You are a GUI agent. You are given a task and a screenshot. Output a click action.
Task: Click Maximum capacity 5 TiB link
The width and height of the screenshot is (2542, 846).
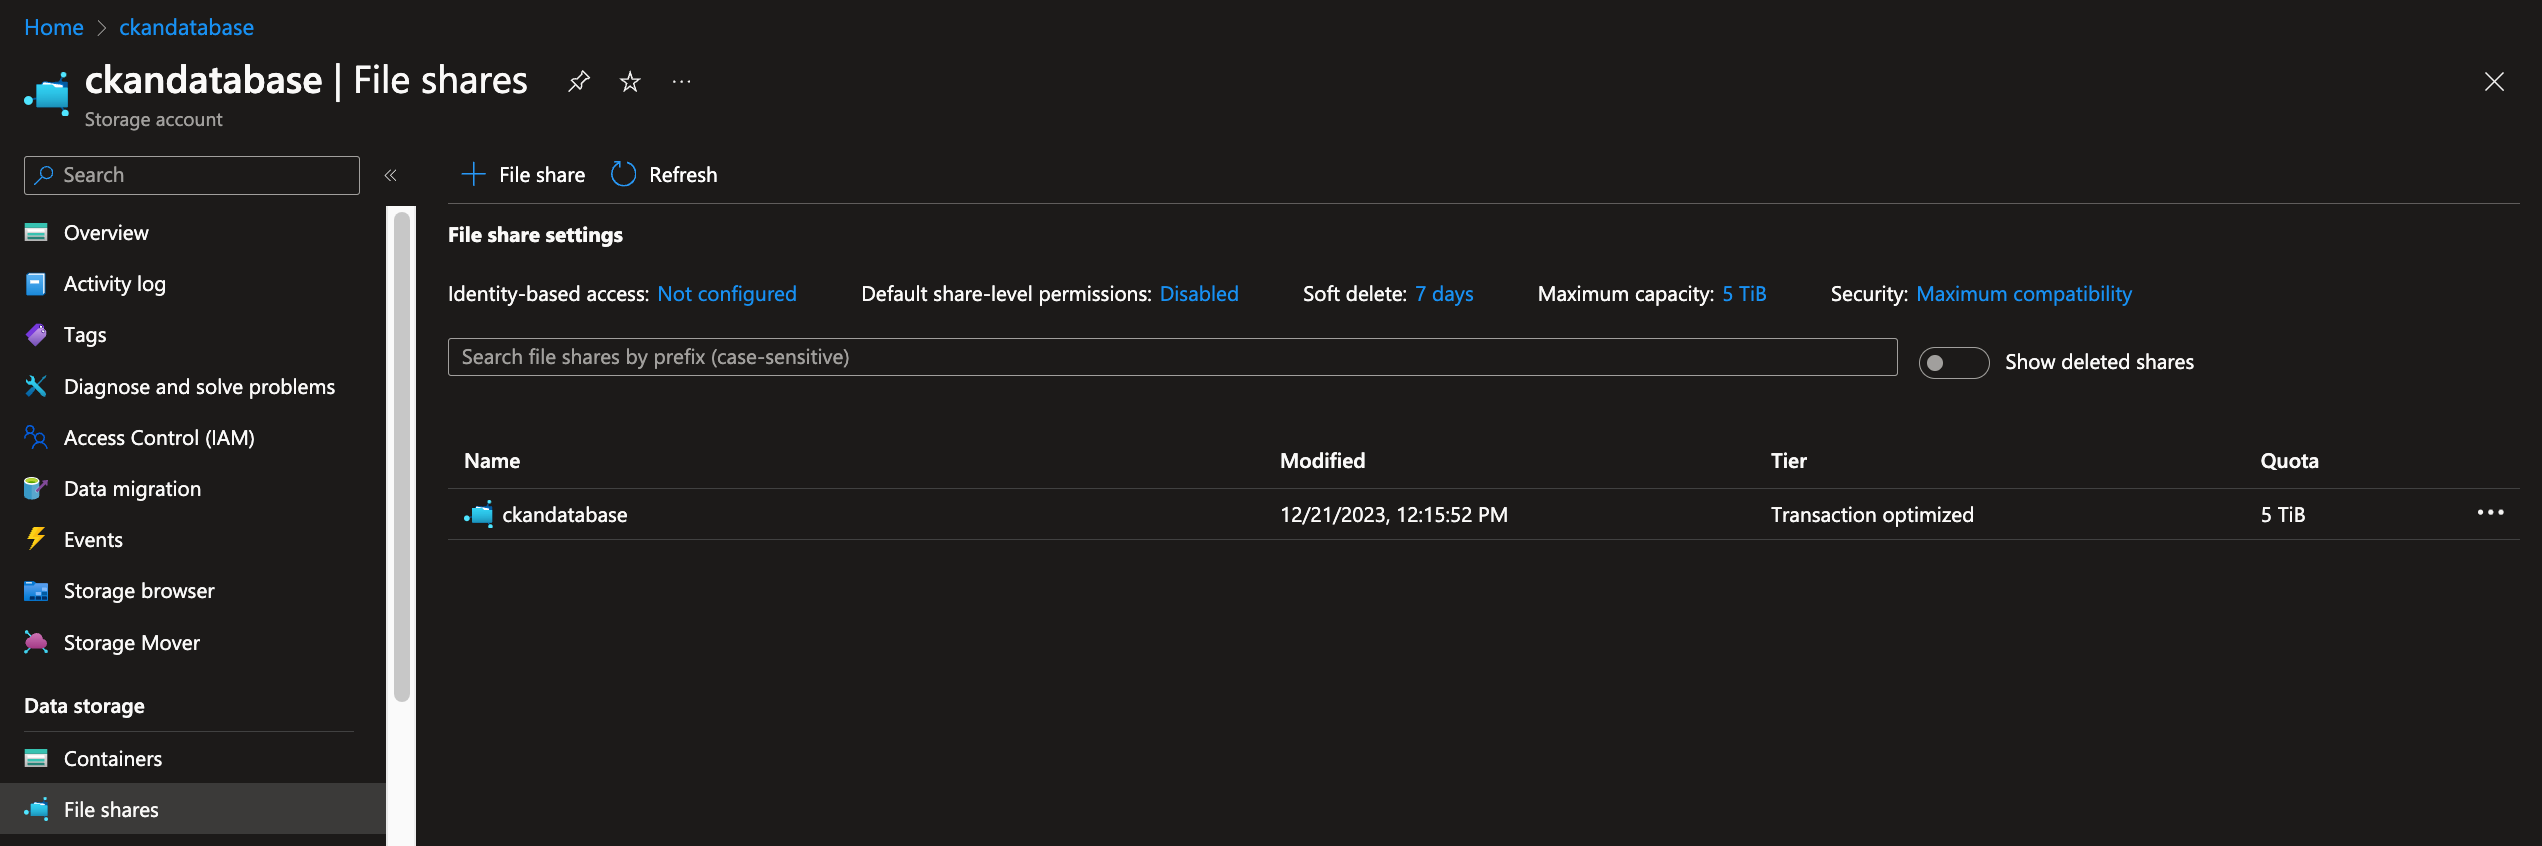point(1743,294)
